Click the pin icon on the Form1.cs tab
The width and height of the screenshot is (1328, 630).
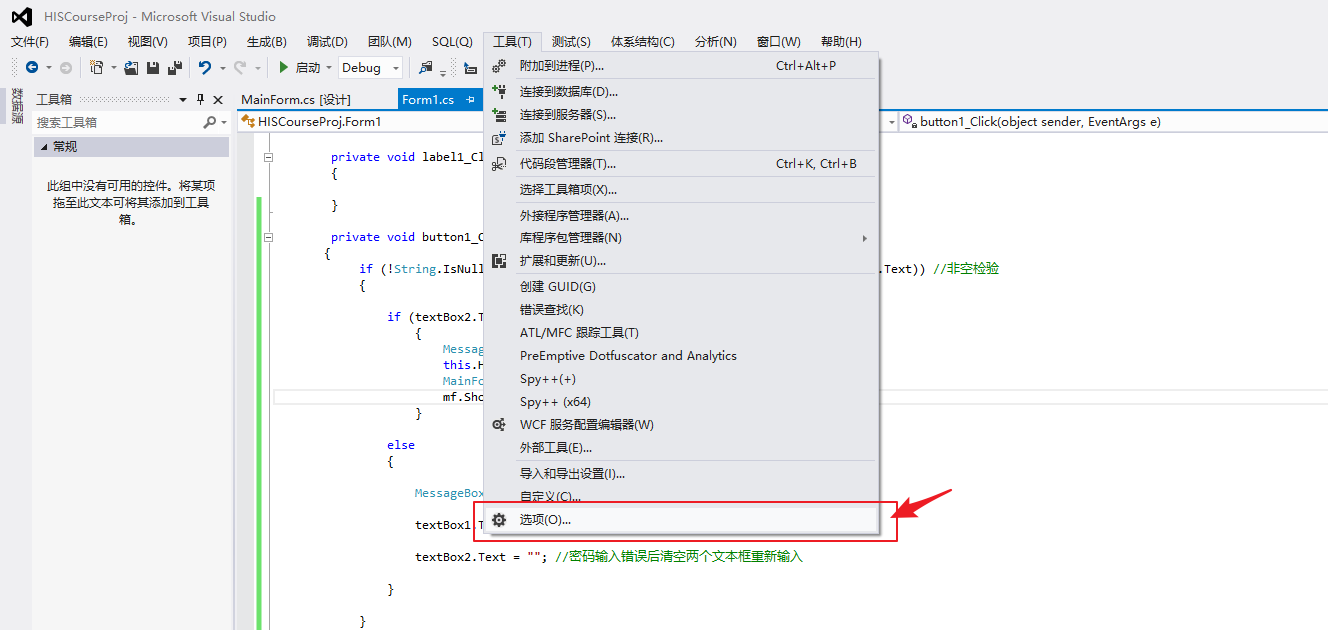[470, 99]
